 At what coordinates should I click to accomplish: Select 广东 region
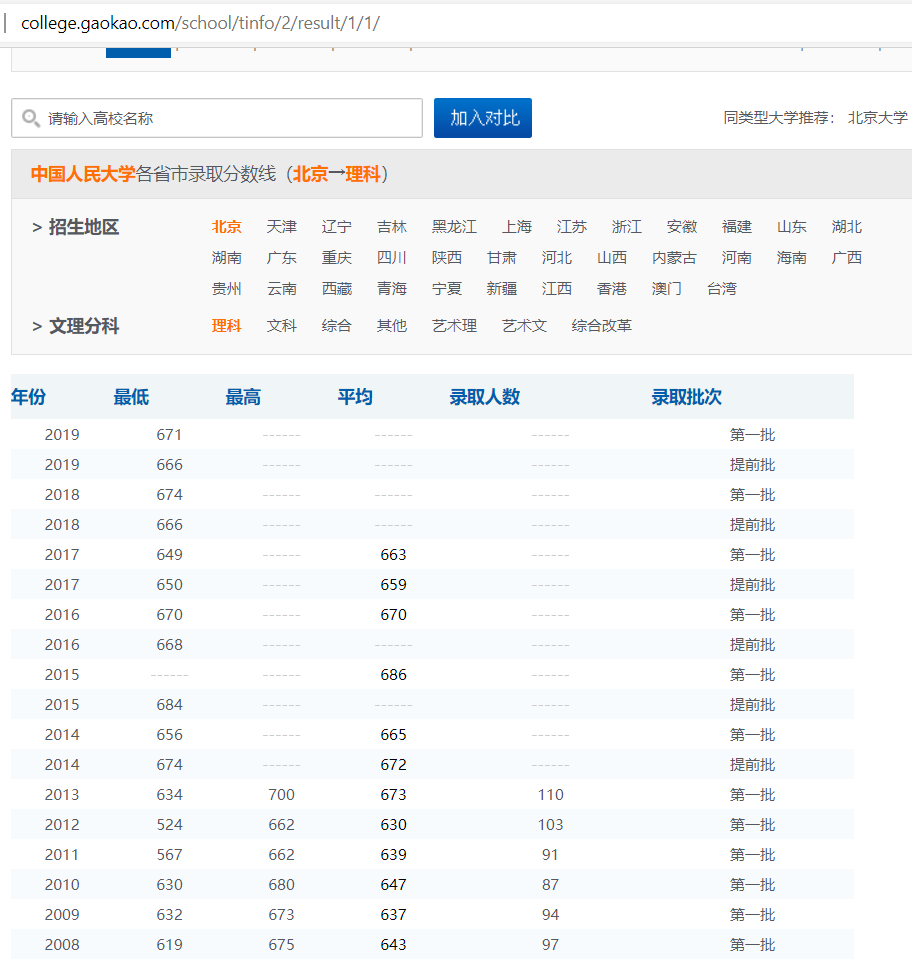click(282, 258)
